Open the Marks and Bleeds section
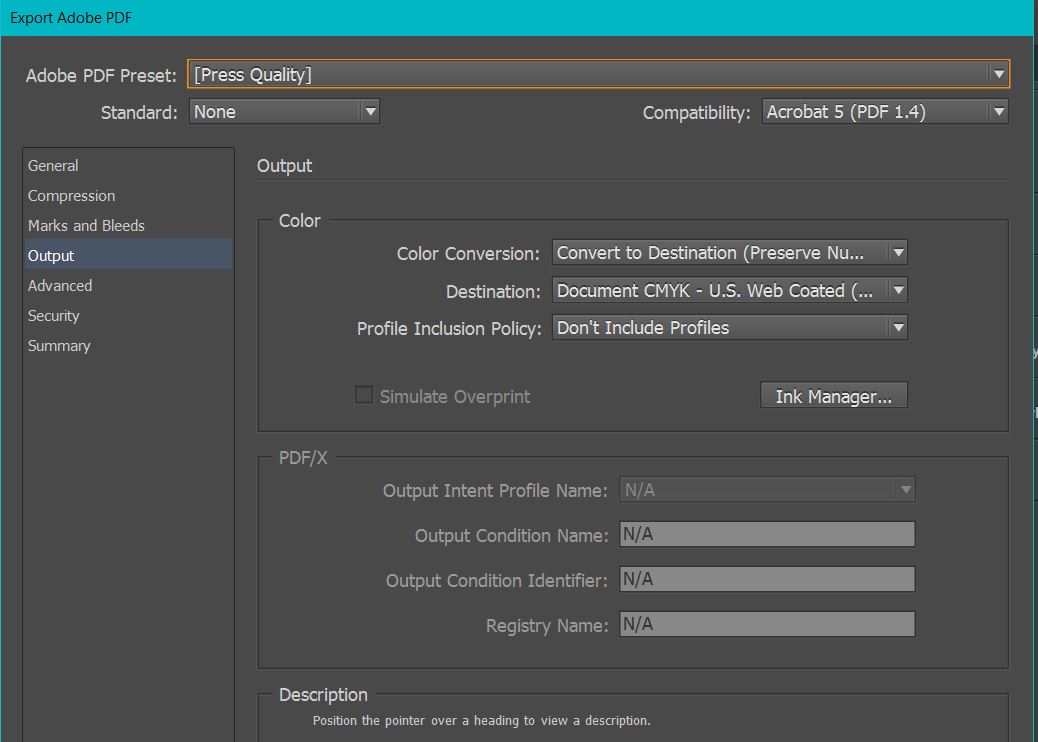Screen dimensions: 1038x742 coord(86,226)
